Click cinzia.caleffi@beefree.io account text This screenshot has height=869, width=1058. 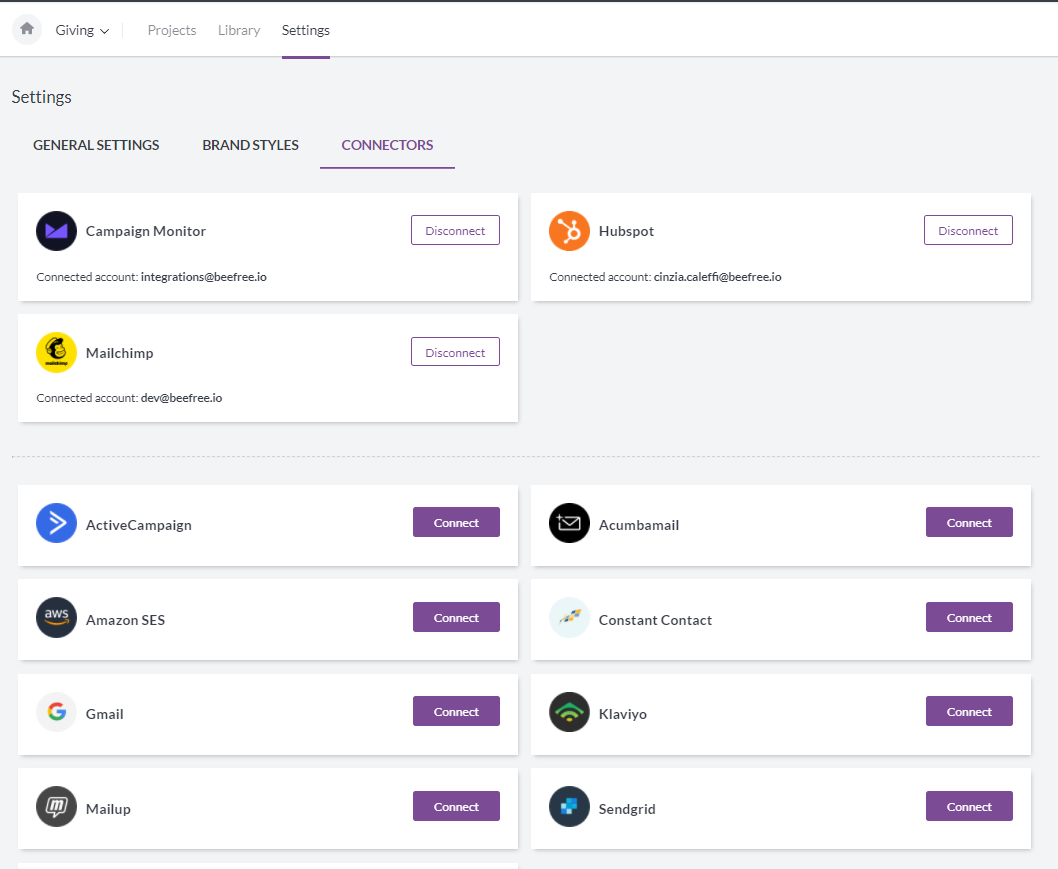[717, 277]
